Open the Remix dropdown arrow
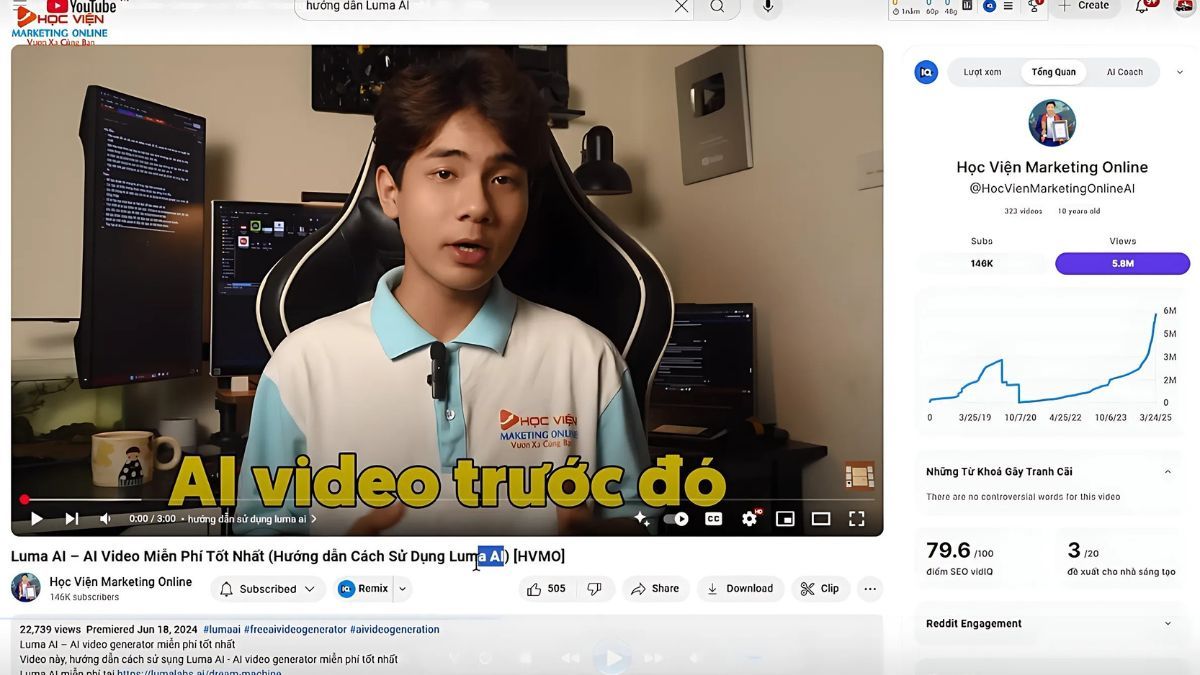1200x675 pixels. 402,588
